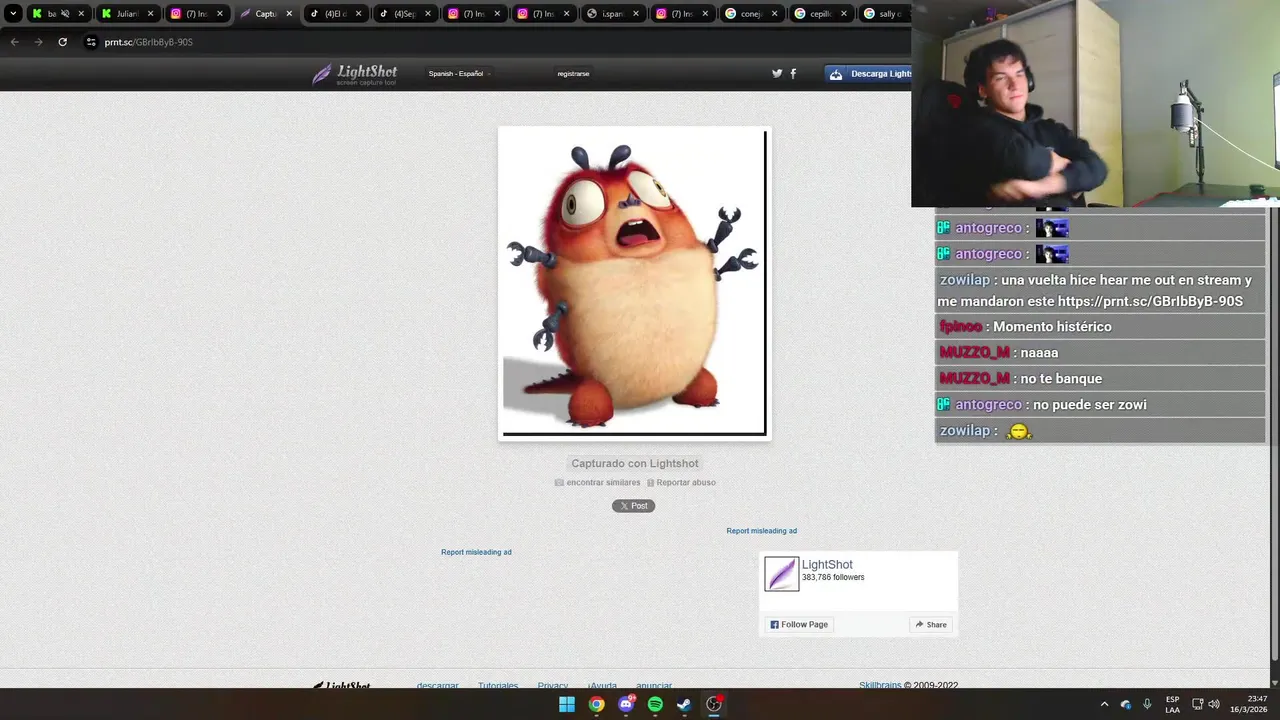
Task: Expand hidden system tray icons chevron
Action: point(1104,704)
